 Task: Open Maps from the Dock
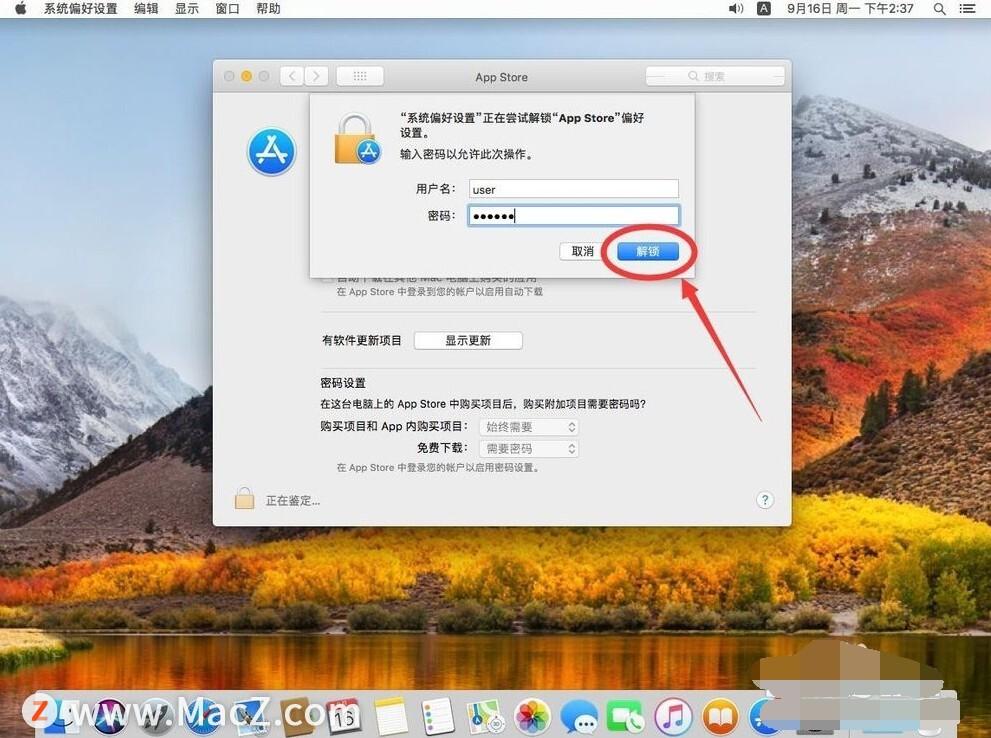coord(486,715)
